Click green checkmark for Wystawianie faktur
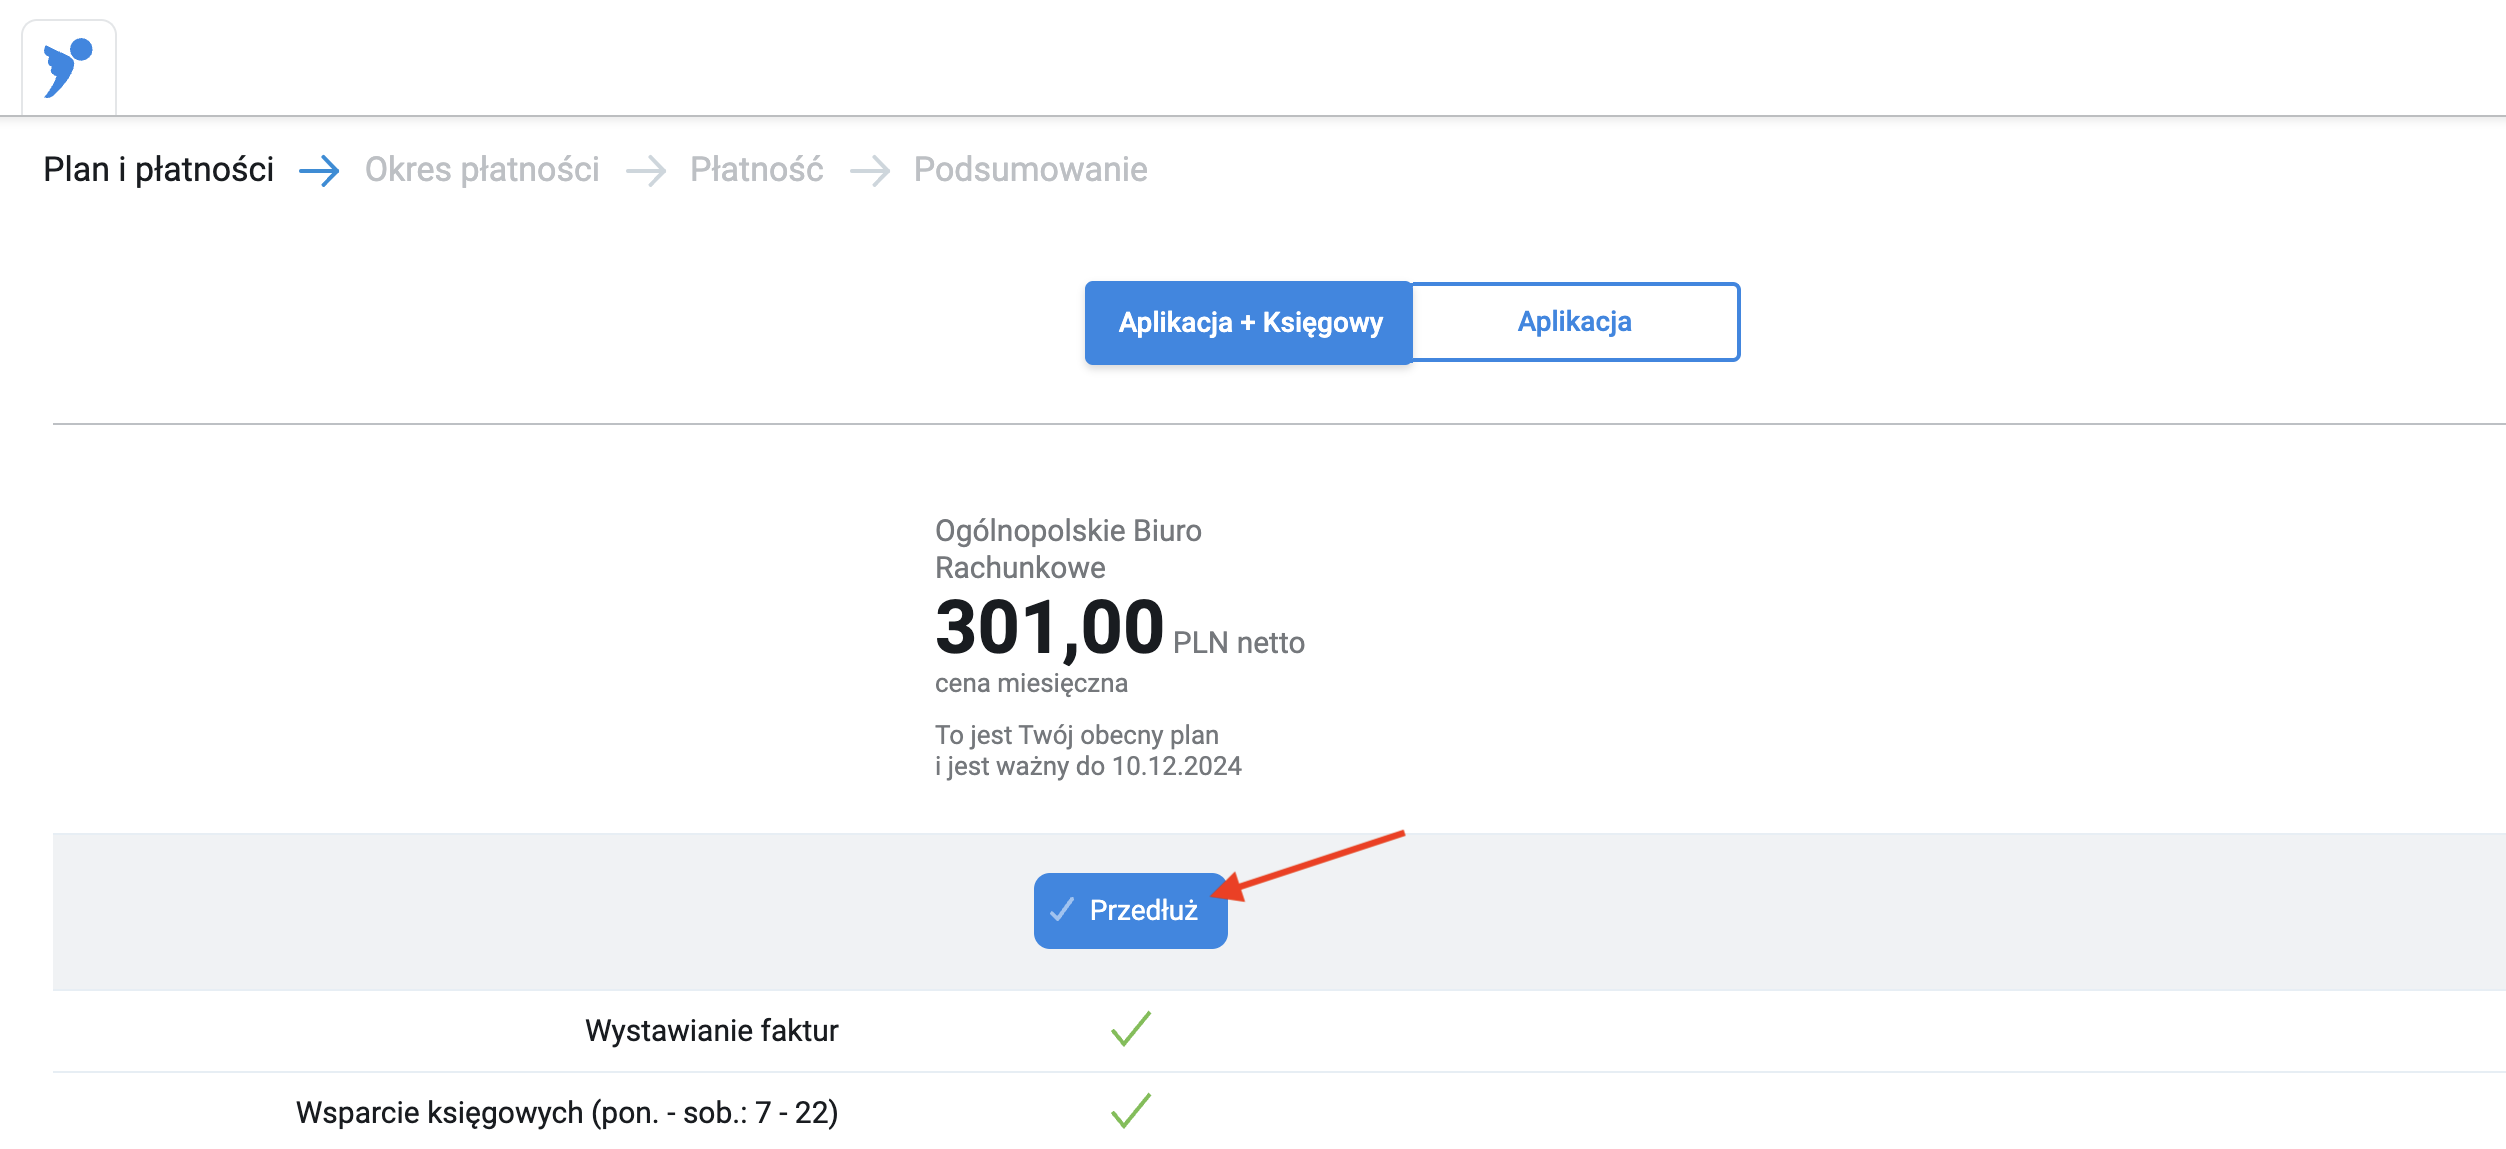Screen dimensions: 2506x1149 click(1131, 1029)
